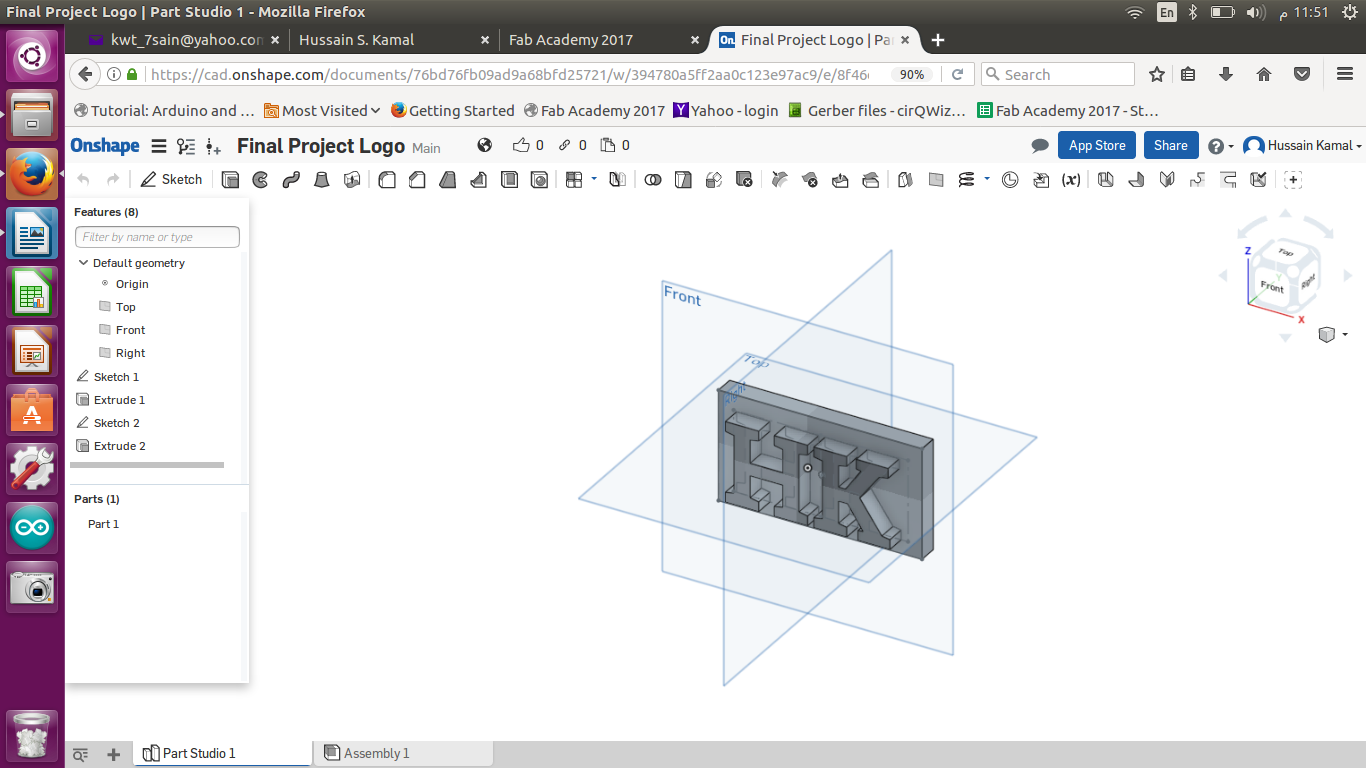Select the Sweep tool

[291, 180]
